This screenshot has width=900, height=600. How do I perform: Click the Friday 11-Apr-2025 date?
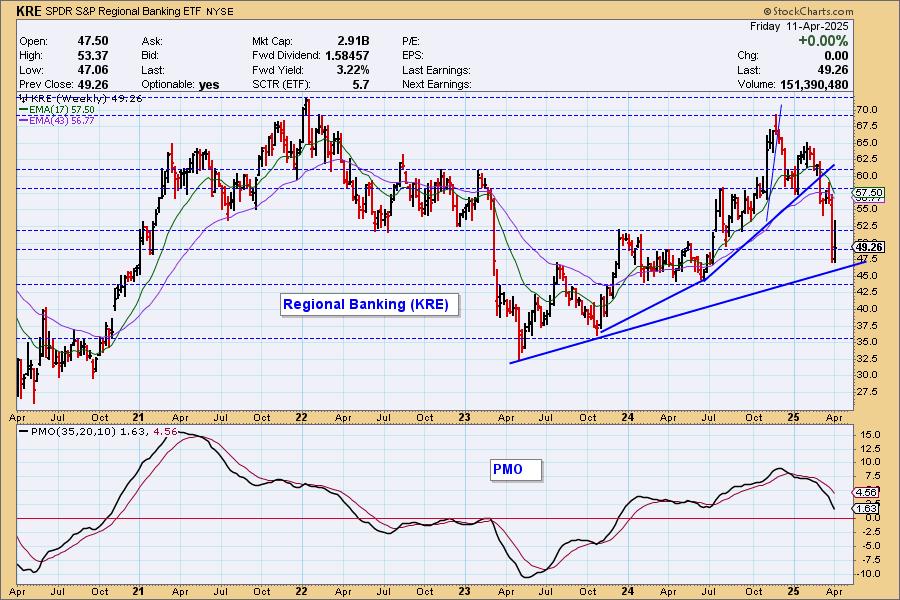point(799,26)
